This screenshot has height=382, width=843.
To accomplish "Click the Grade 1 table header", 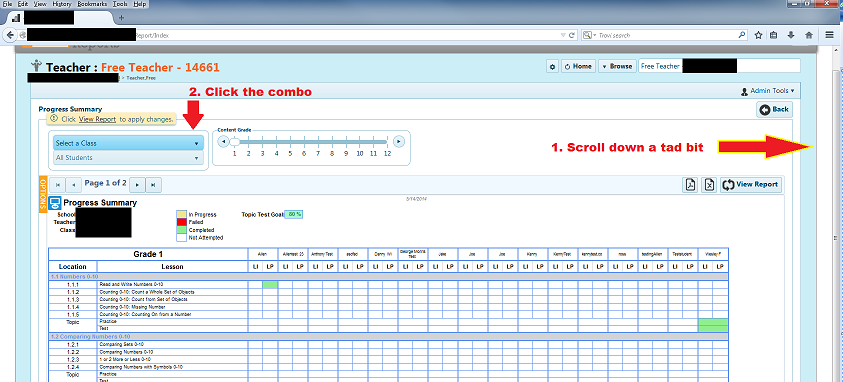I will pos(148,254).
